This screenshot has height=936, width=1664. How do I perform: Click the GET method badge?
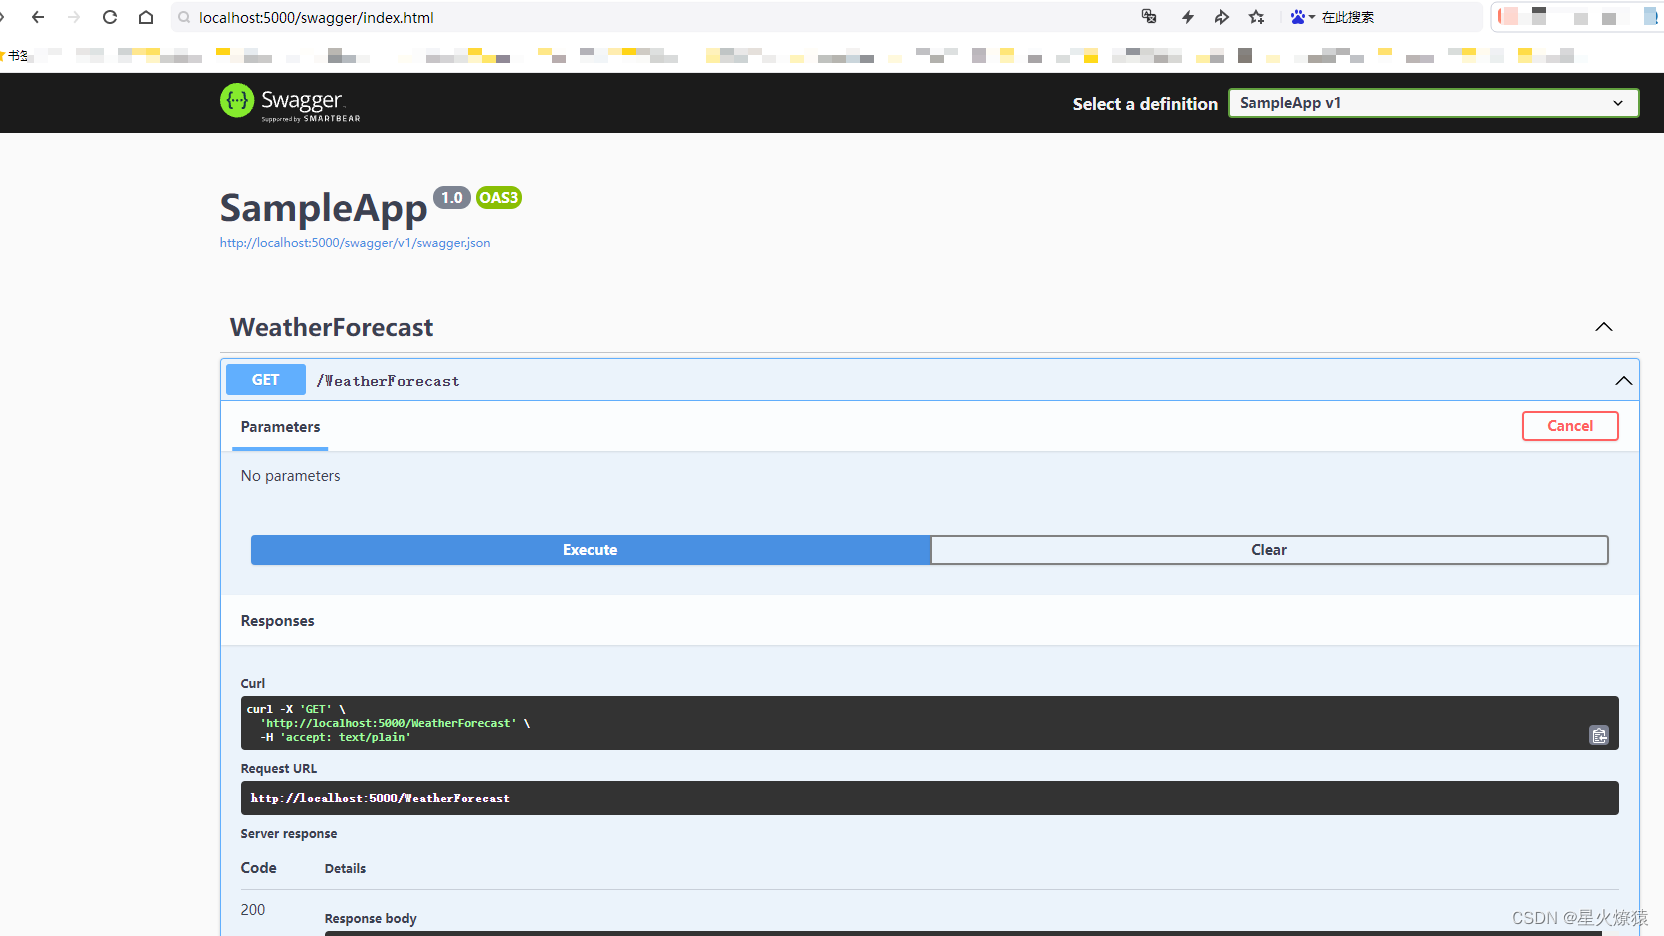pos(266,380)
